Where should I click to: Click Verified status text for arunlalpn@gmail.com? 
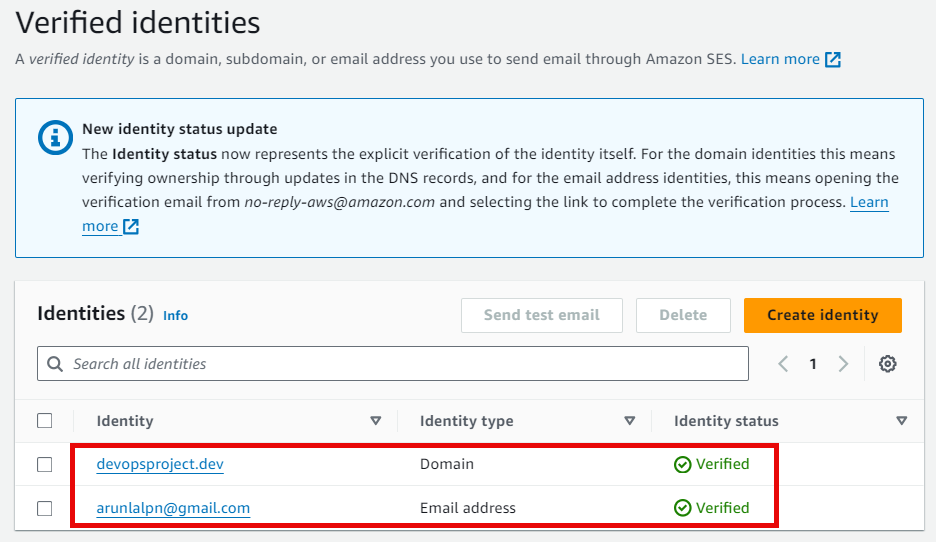coord(722,508)
